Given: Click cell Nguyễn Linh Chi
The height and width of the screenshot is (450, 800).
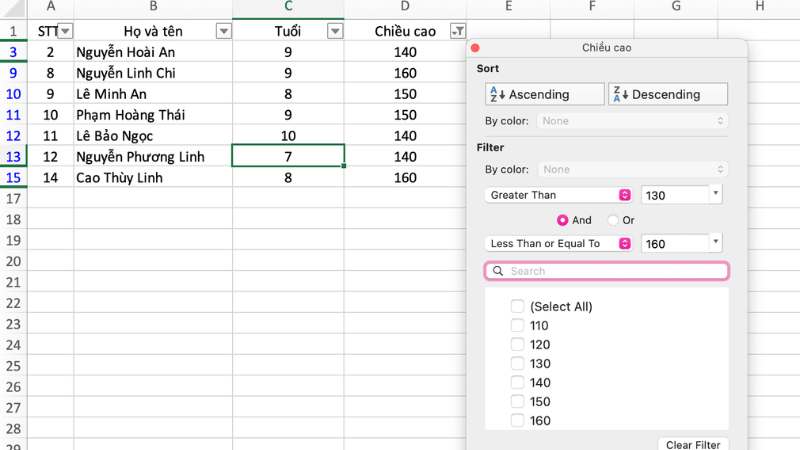Looking at the screenshot, I should point(153,73).
